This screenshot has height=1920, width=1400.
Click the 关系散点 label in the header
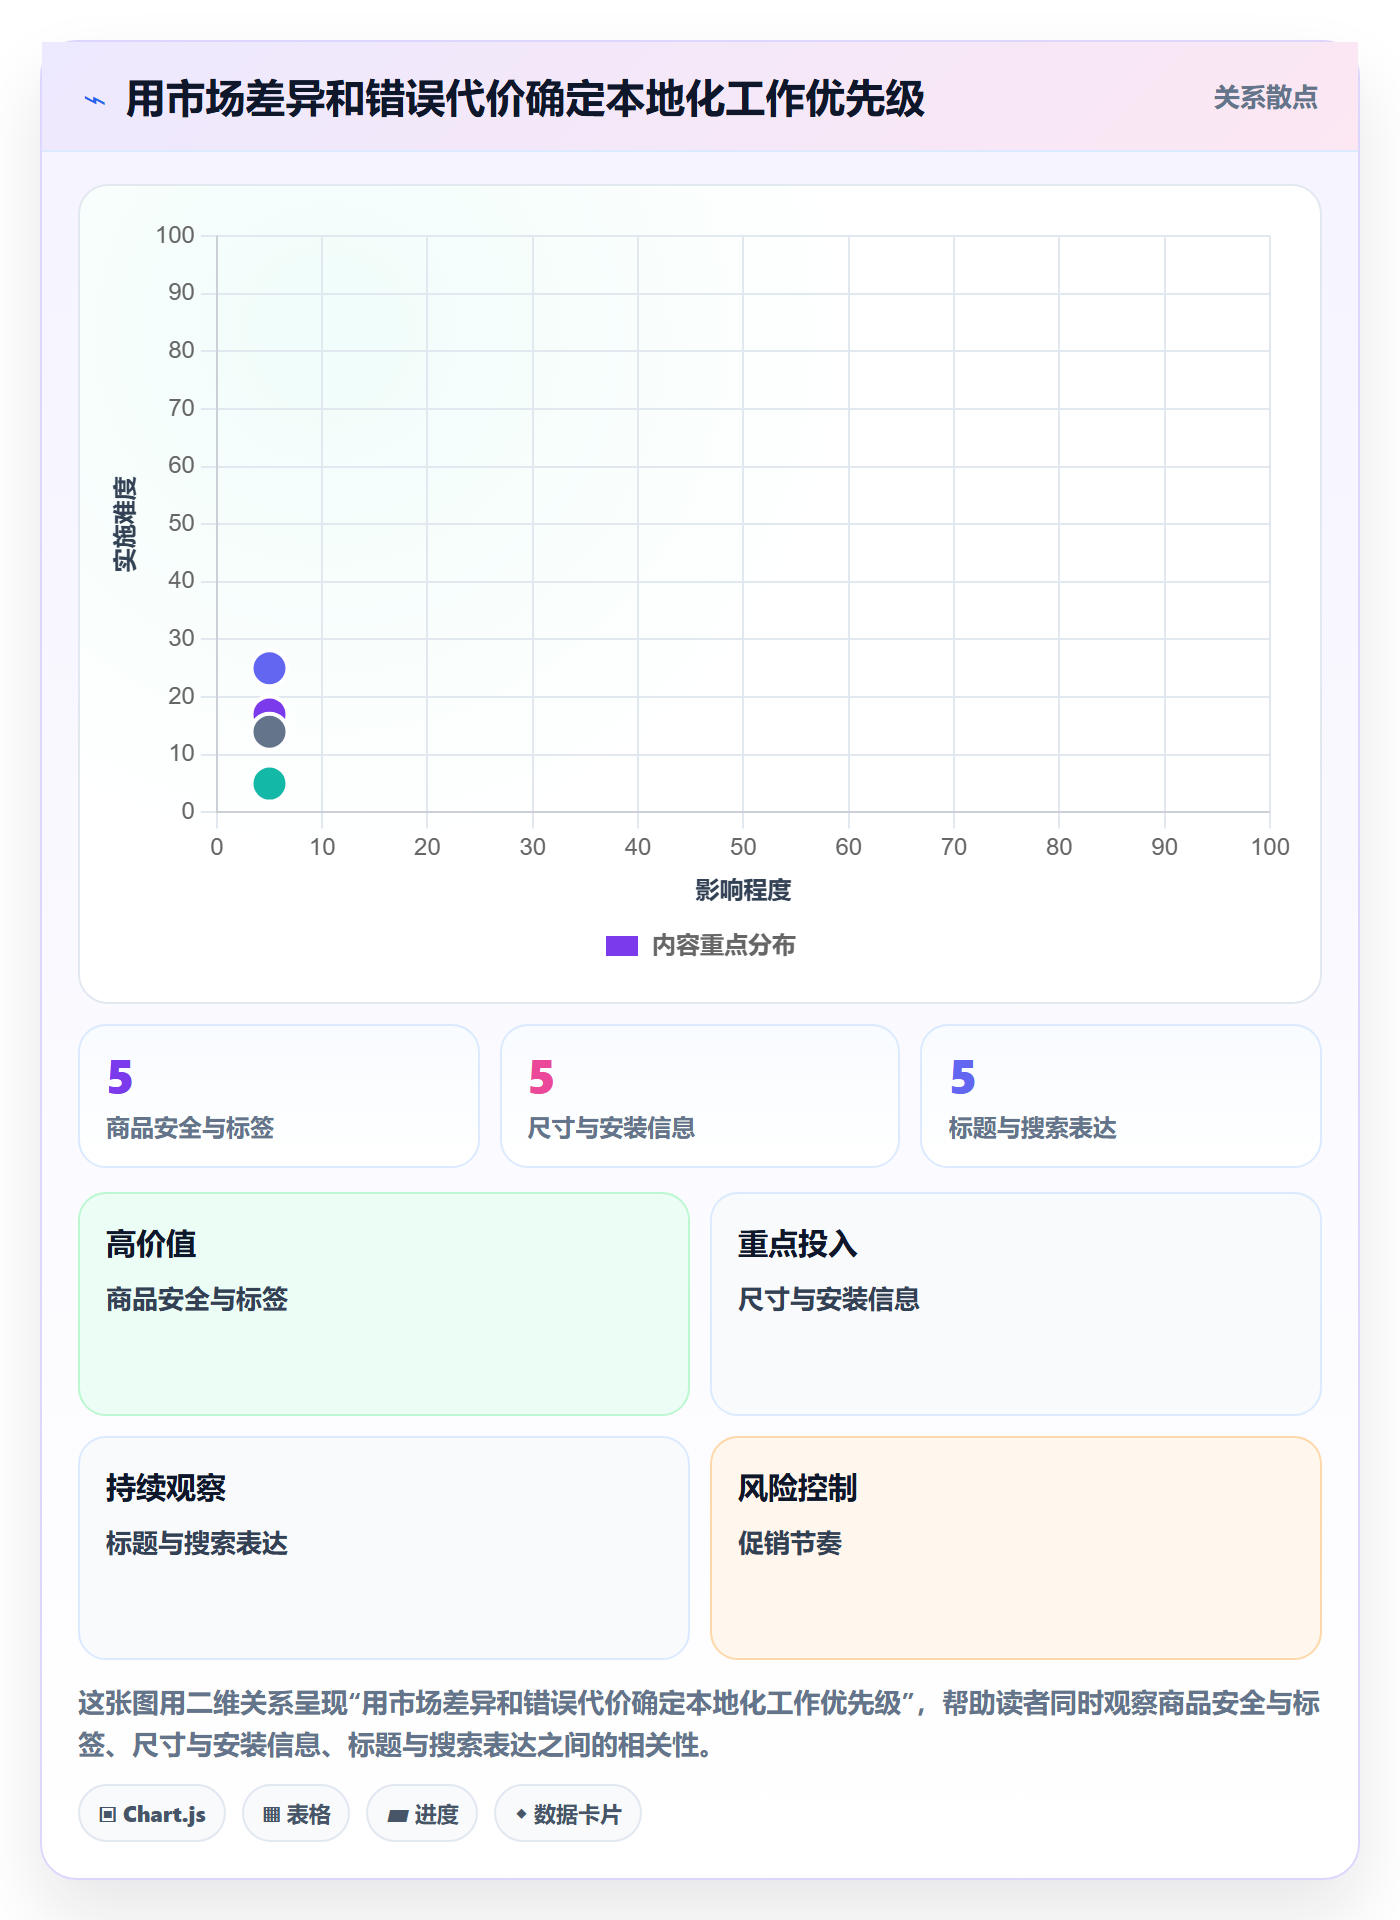click(x=1265, y=97)
